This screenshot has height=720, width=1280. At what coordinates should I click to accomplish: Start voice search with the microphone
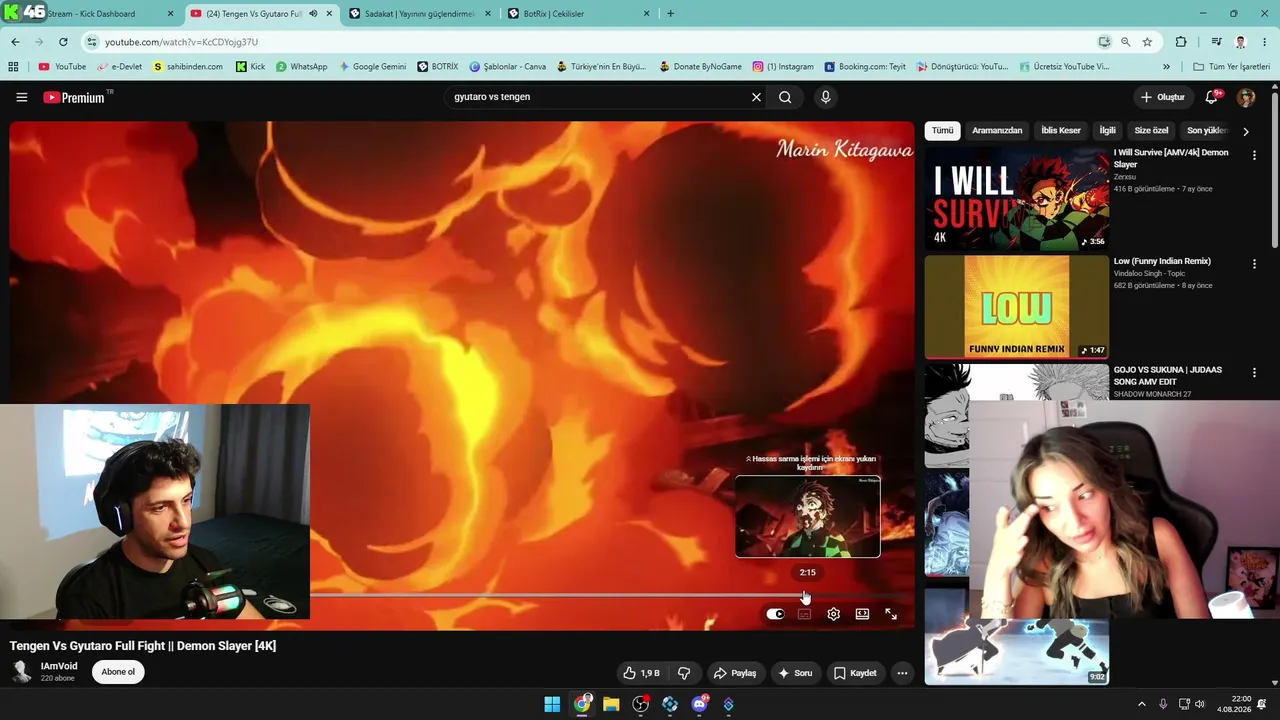pyautogui.click(x=825, y=97)
